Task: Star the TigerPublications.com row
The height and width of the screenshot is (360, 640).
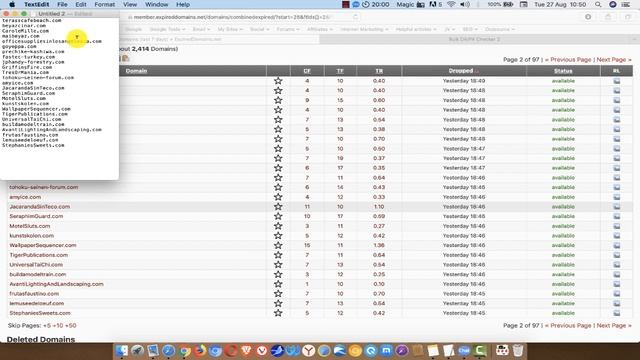Action: (278, 255)
